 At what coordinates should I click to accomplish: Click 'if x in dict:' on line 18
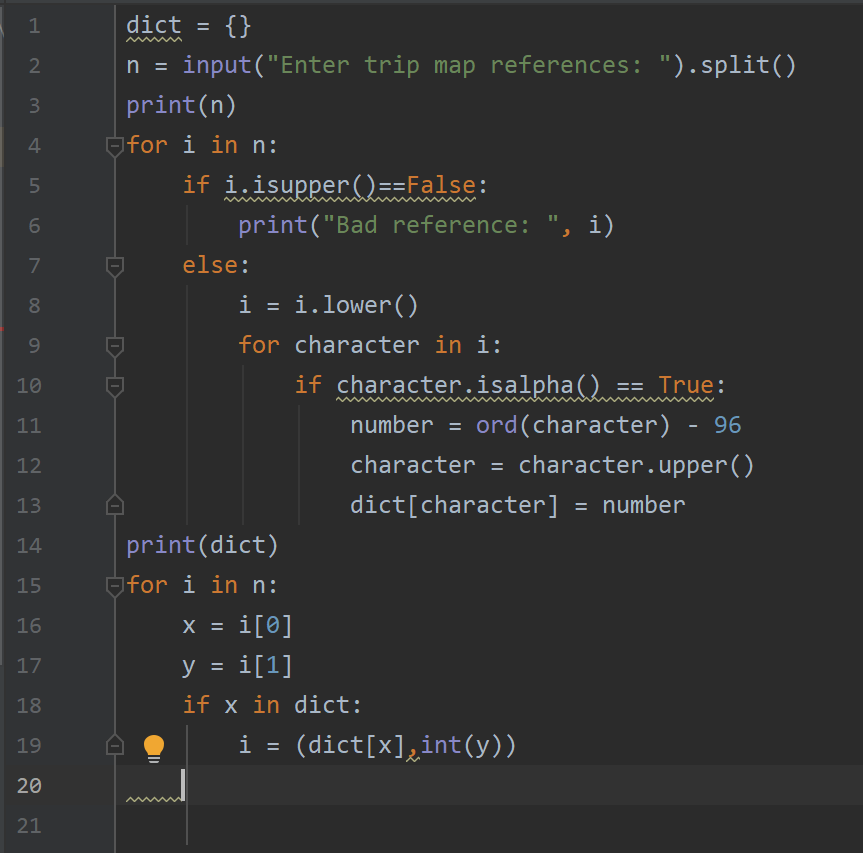point(272,706)
